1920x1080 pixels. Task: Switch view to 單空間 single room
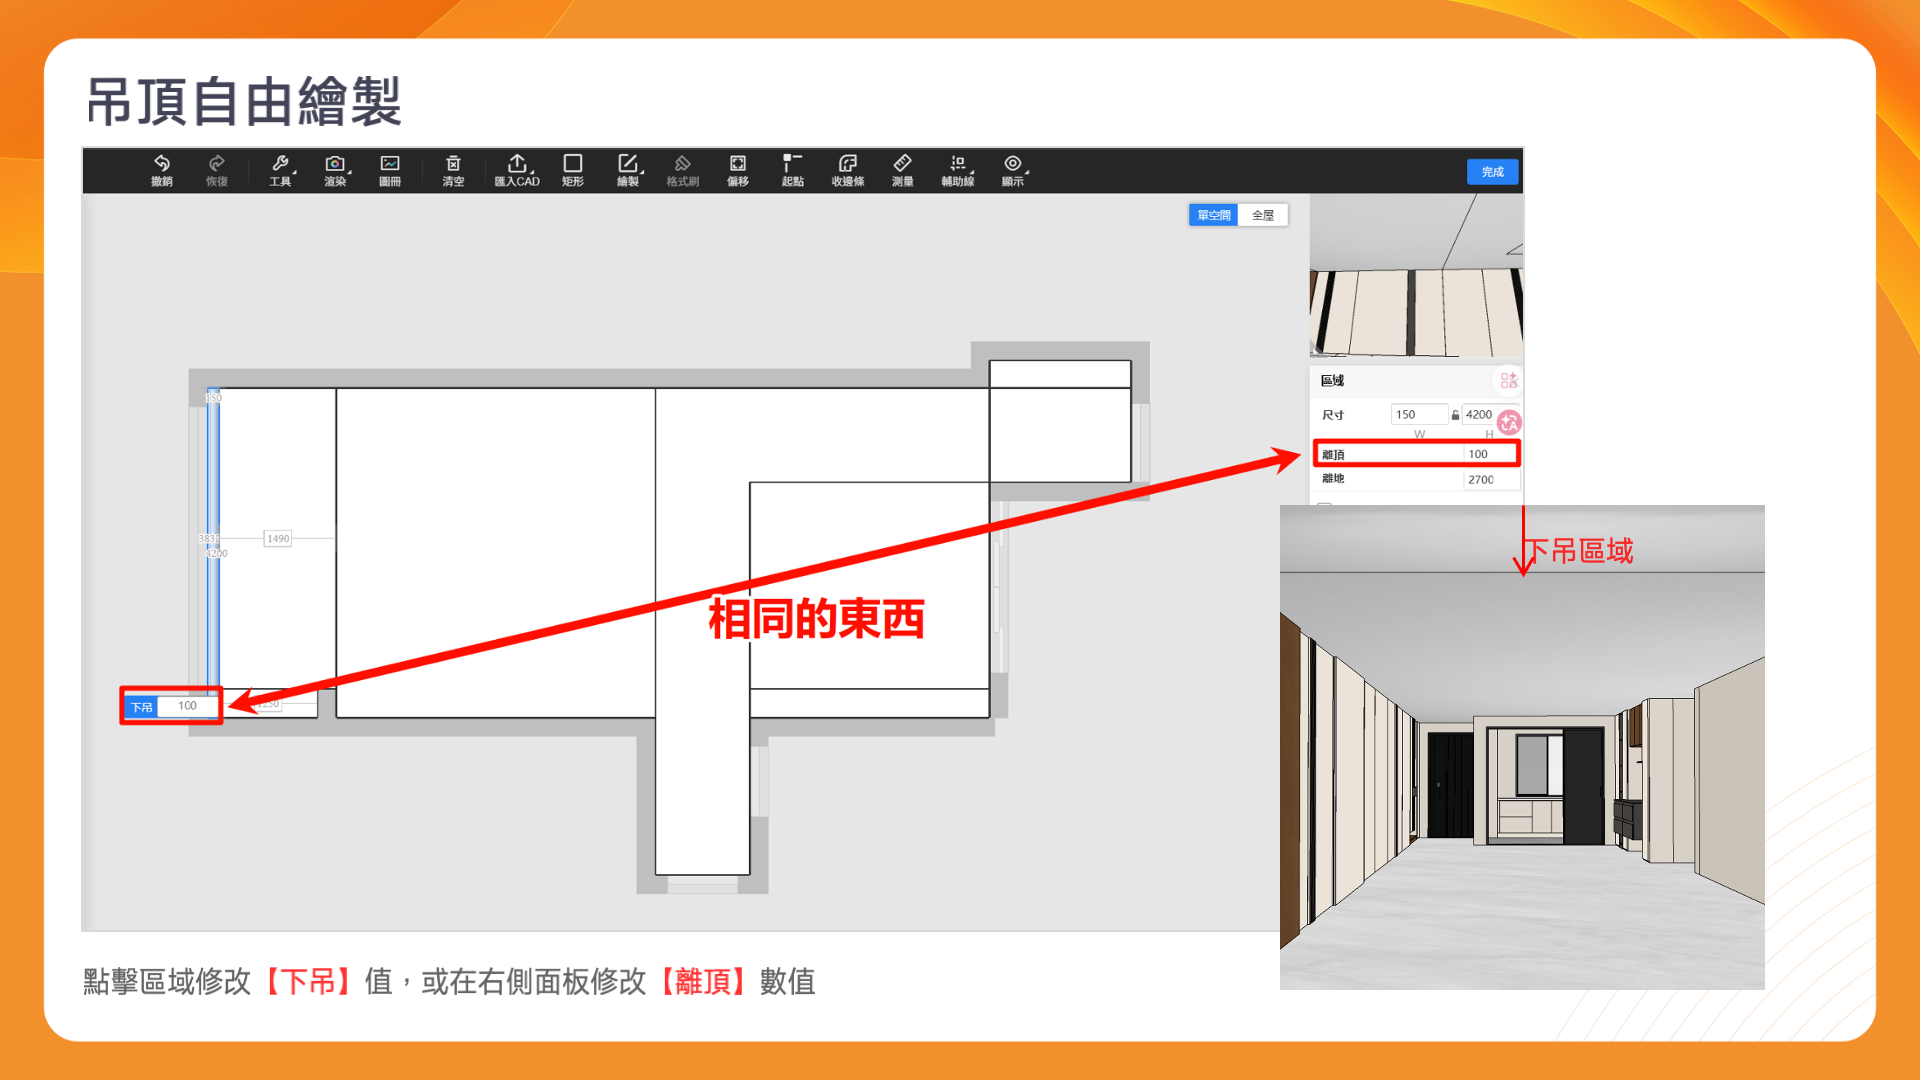tap(1214, 215)
